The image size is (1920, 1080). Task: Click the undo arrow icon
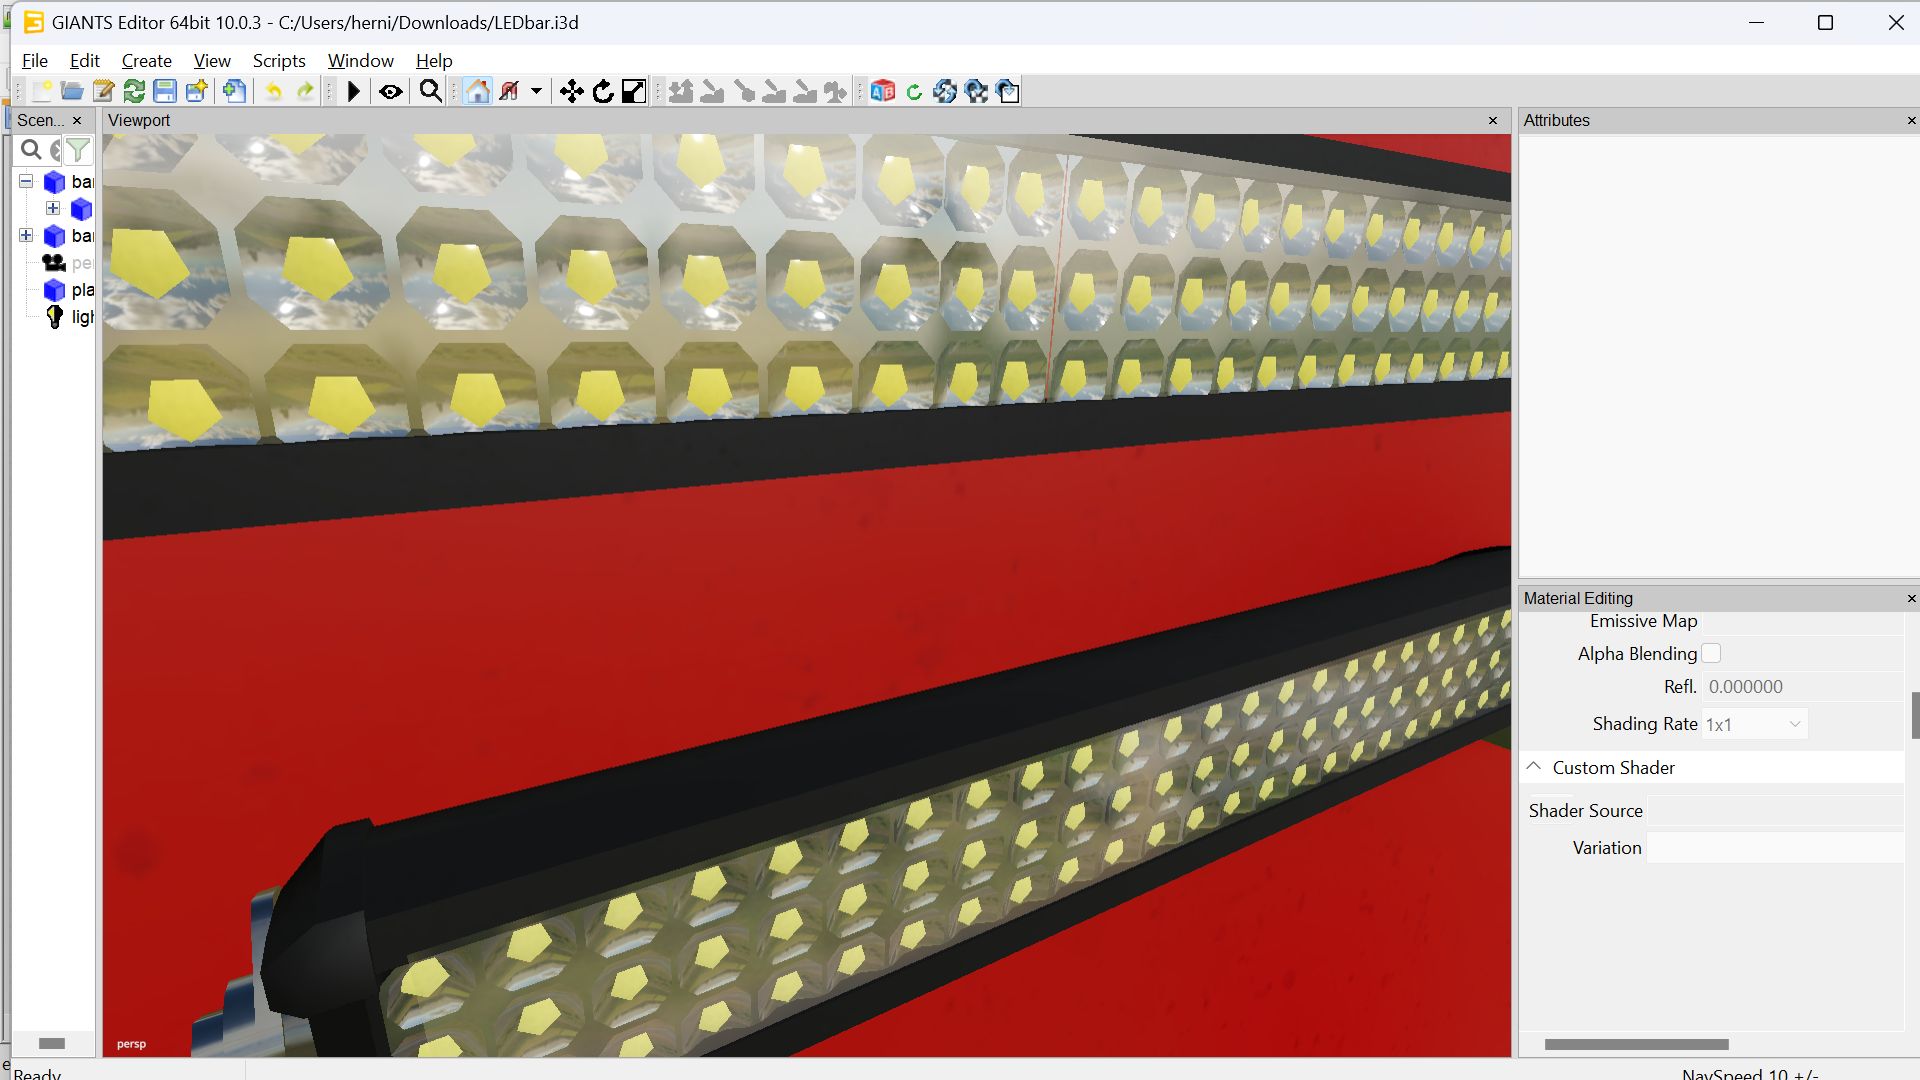(273, 92)
